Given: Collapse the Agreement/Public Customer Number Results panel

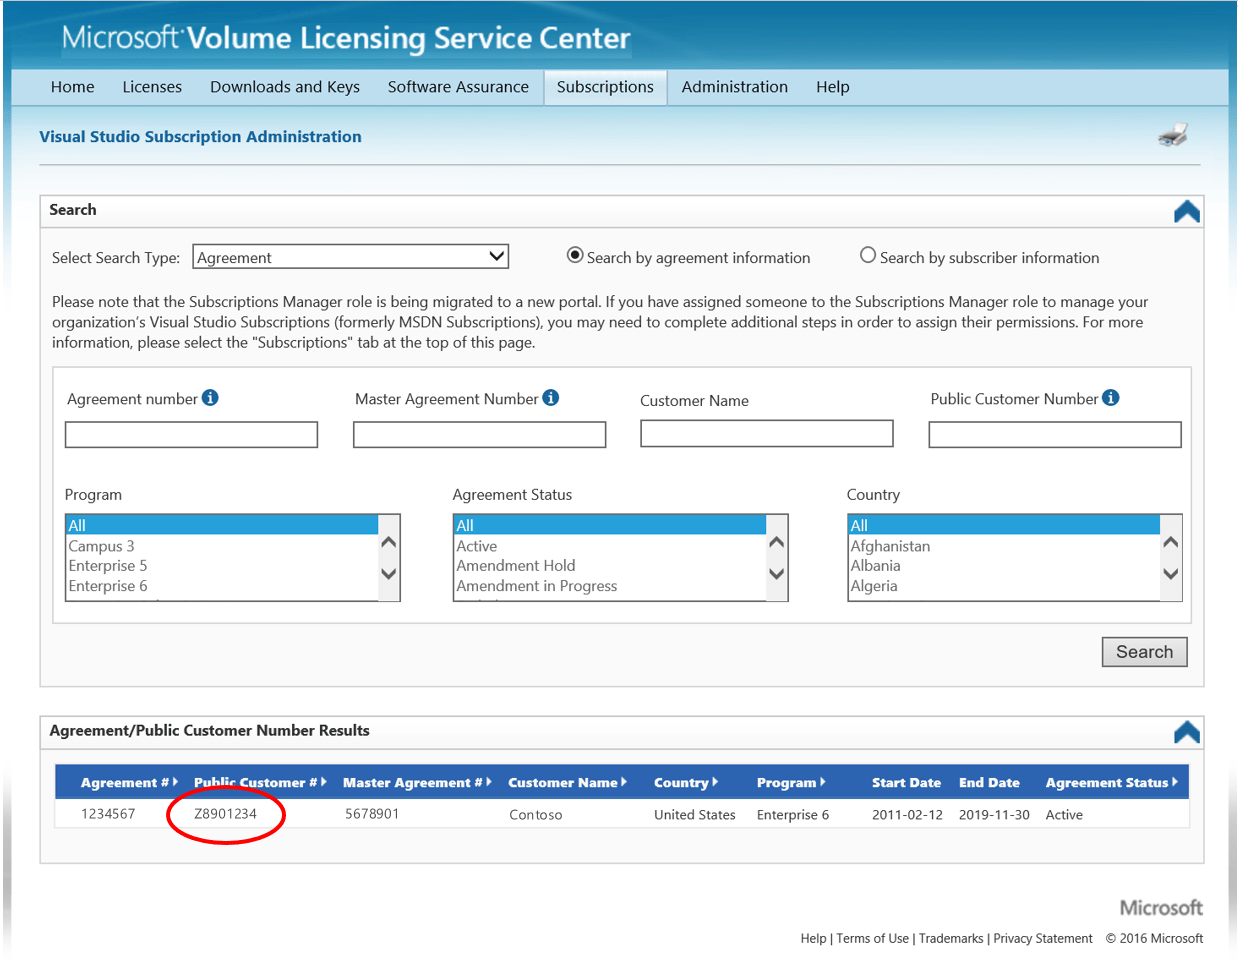Looking at the screenshot, I should click(1187, 732).
